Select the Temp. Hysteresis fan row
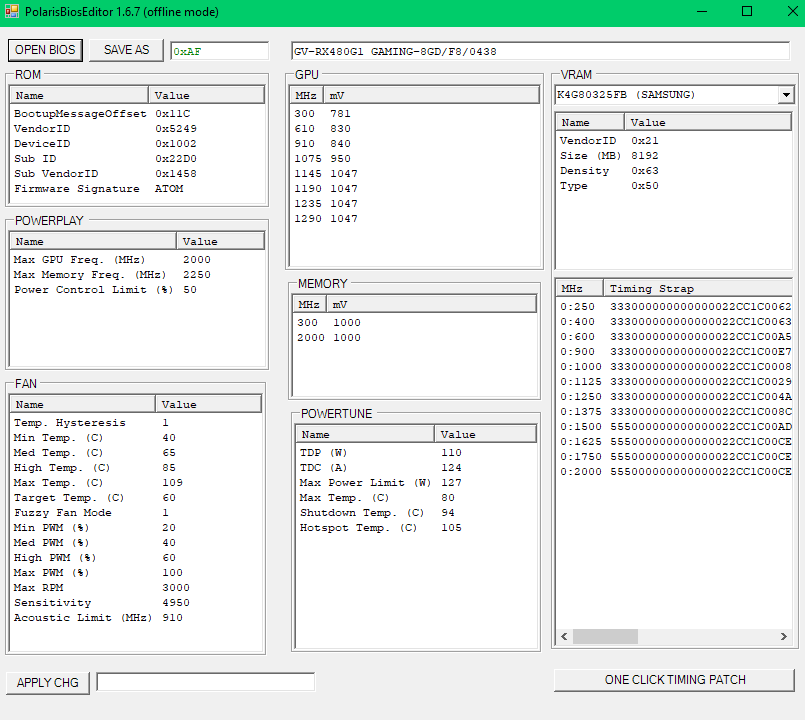 (136, 423)
